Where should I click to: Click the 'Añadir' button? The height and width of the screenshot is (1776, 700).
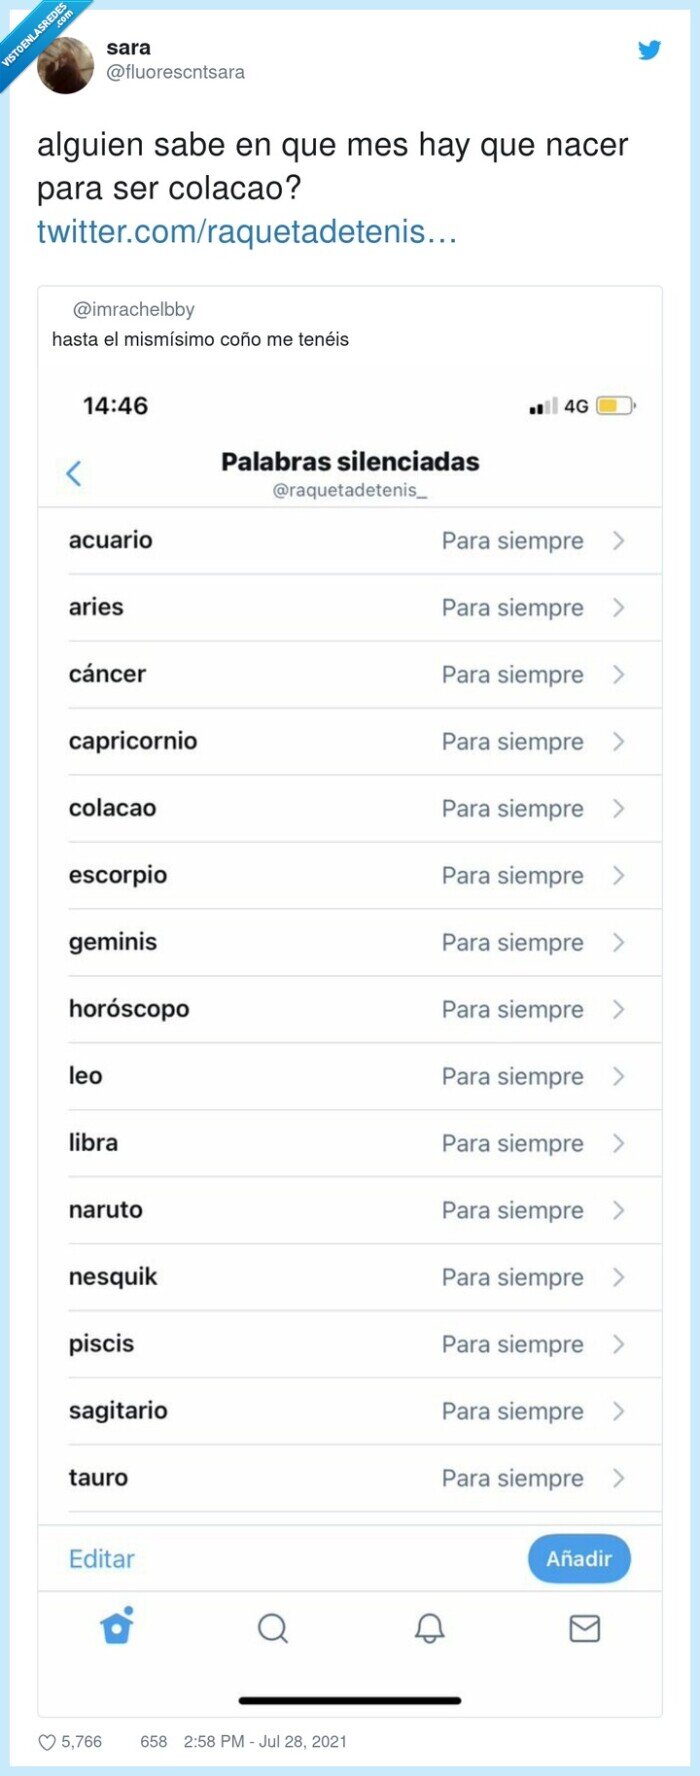click(578, 1558)
